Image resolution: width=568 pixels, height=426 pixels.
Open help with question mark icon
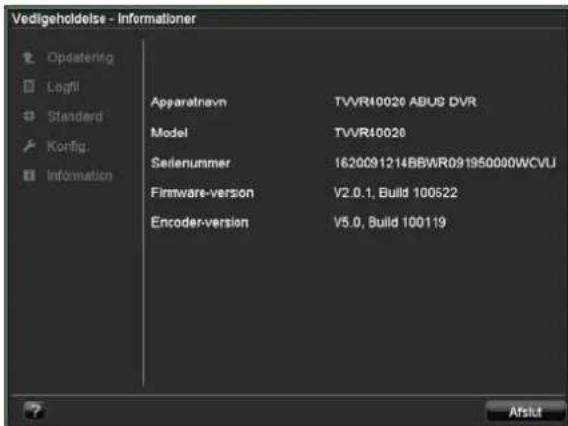[34, 411]
